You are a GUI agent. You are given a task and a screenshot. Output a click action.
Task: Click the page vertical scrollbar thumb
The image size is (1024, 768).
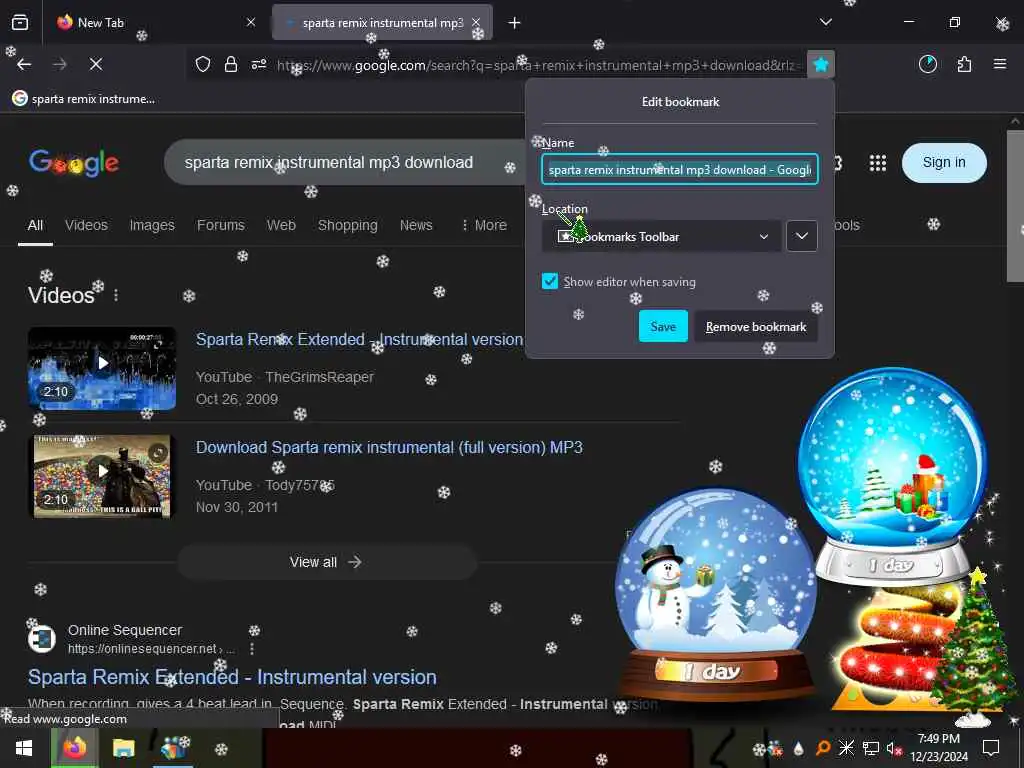[1015, 206]
